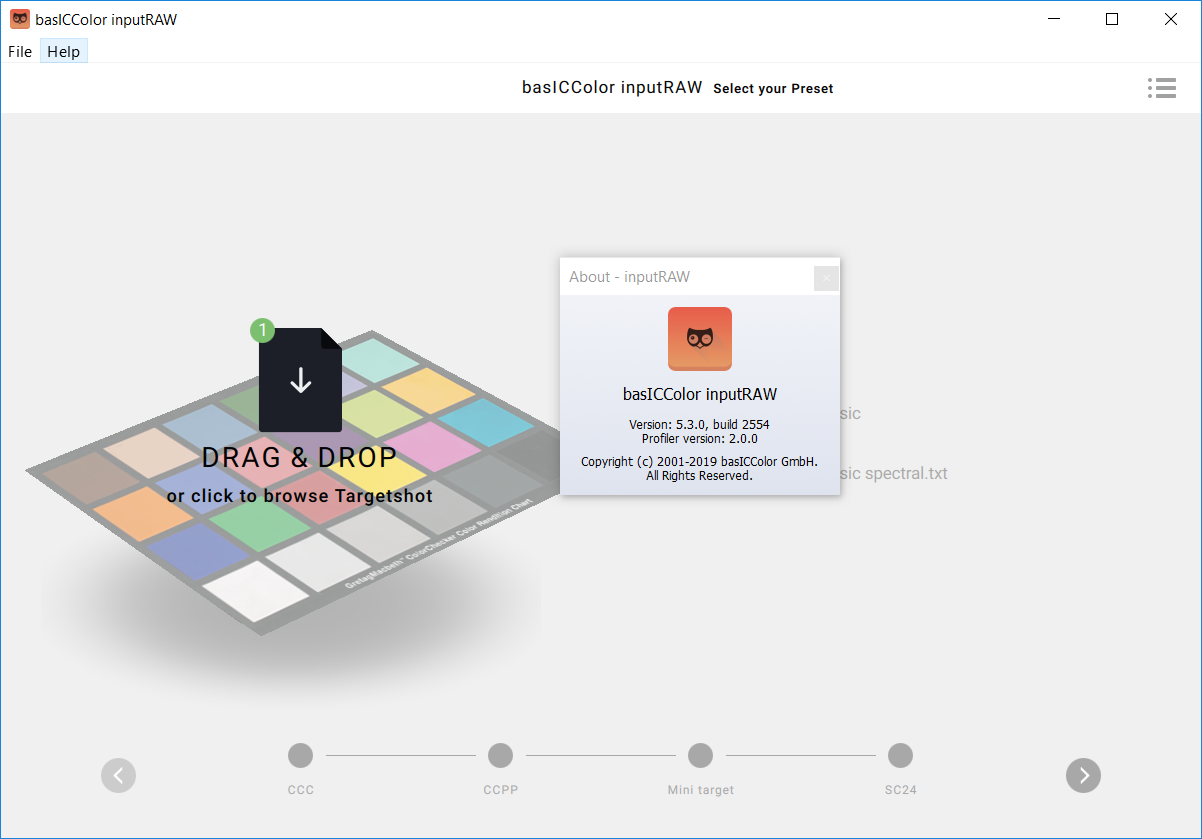Click 'basICColor inputRAW' name in About dialog
The image size is (1202, 839).
pyautogui.click(x=700, y=394)
